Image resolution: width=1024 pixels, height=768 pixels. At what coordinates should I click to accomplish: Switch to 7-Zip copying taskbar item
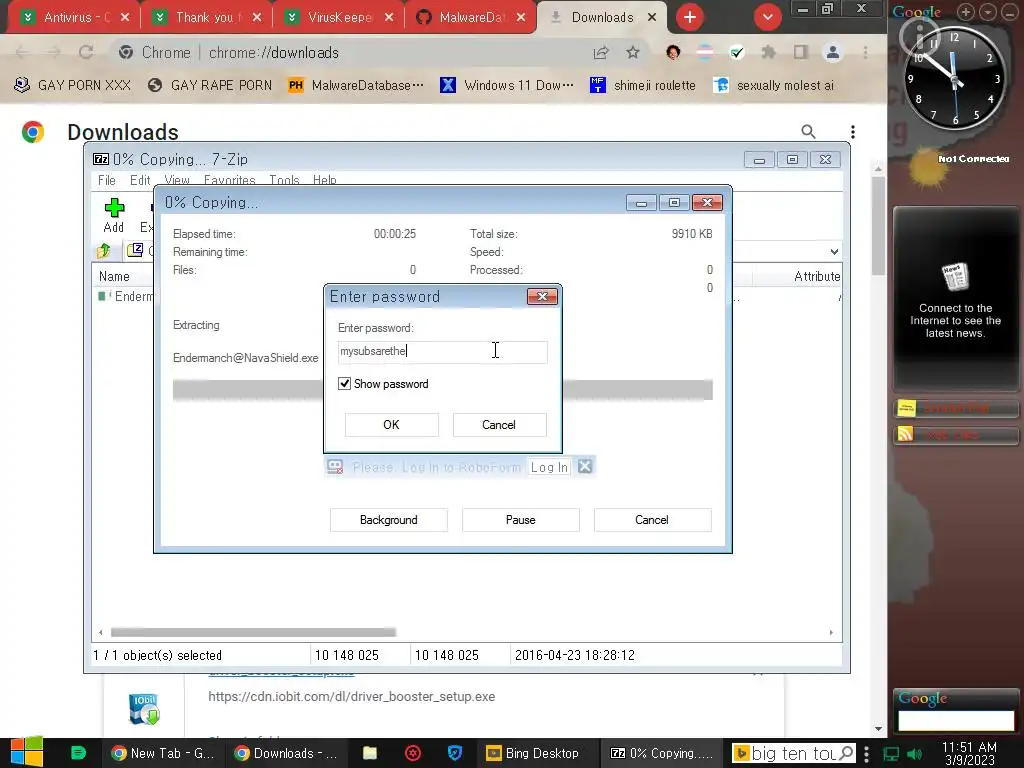pos(661,753)
